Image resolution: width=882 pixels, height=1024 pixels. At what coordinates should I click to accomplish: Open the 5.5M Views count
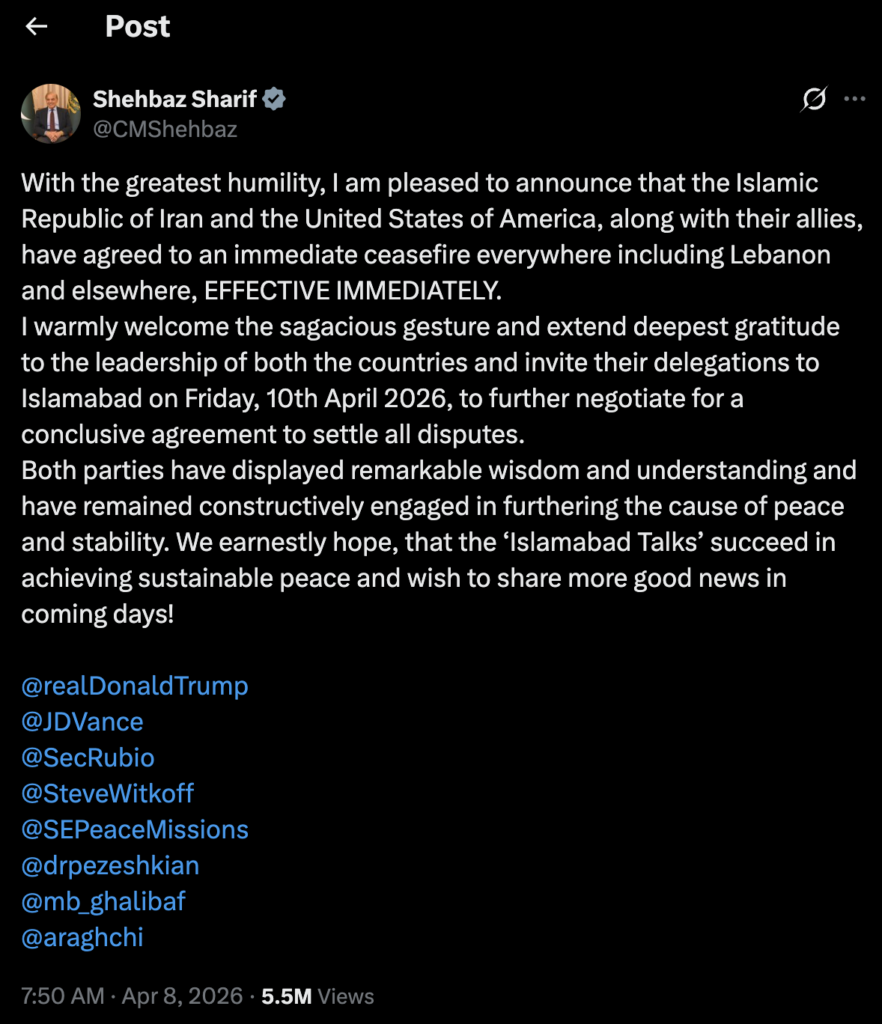click(317, 996)
